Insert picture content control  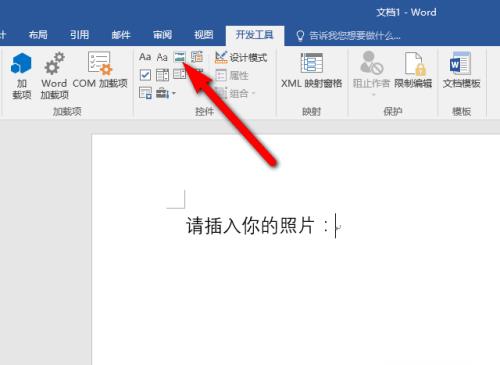point(180,57)
